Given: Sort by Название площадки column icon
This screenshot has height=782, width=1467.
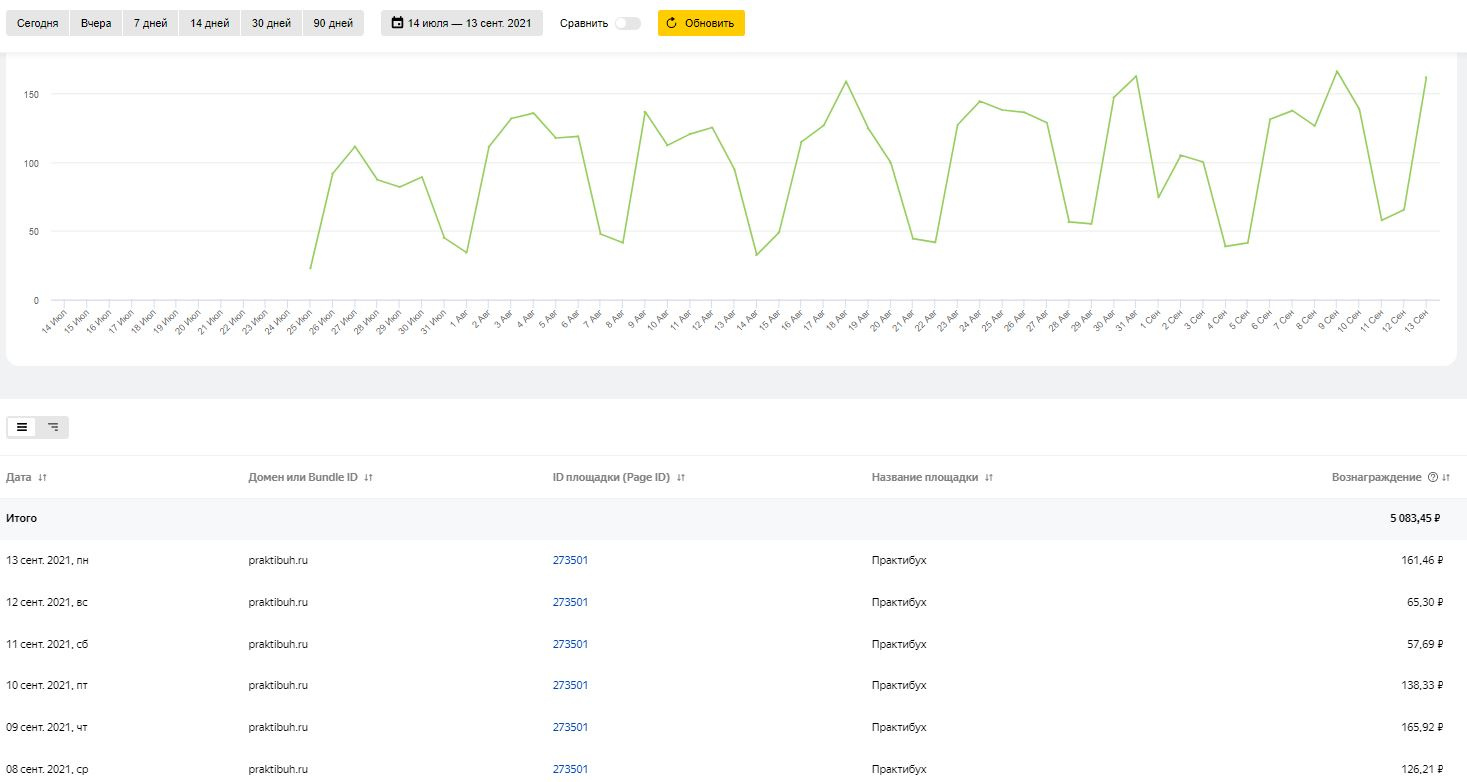Looking at the screenshot, I should coord(989,478).
